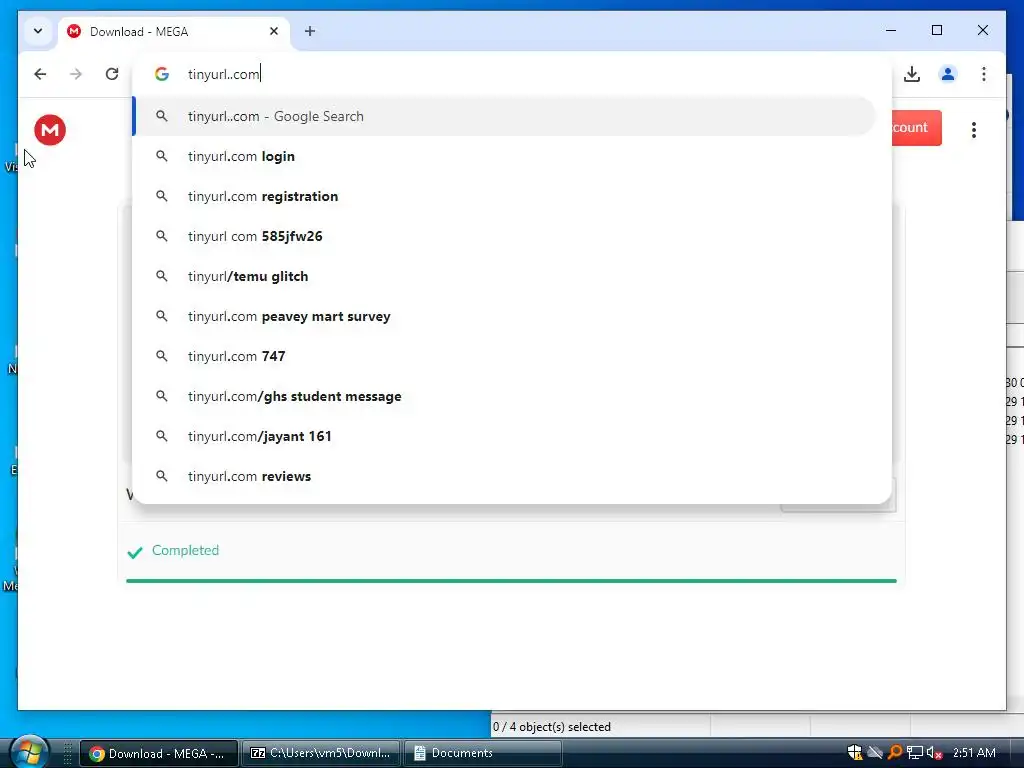
Task: Close the Download - MEGA tab
Action: pyautogui.click(x=274, y=31)
